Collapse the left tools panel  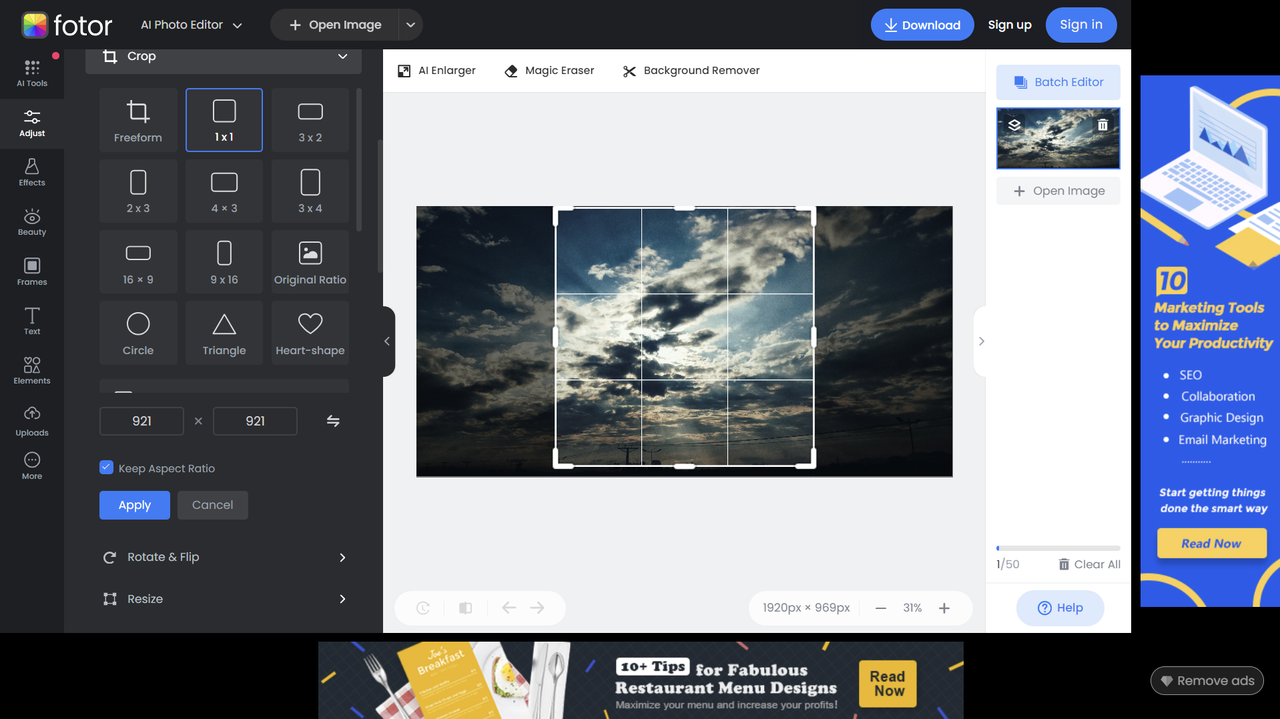click(388, 341)
